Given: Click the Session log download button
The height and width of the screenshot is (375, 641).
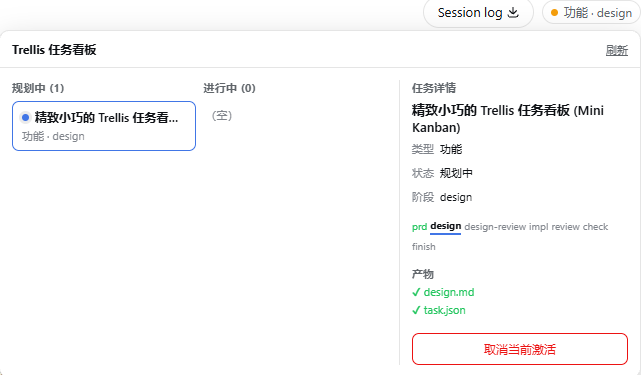Looking at the screenshot, I should click(478, 13).
